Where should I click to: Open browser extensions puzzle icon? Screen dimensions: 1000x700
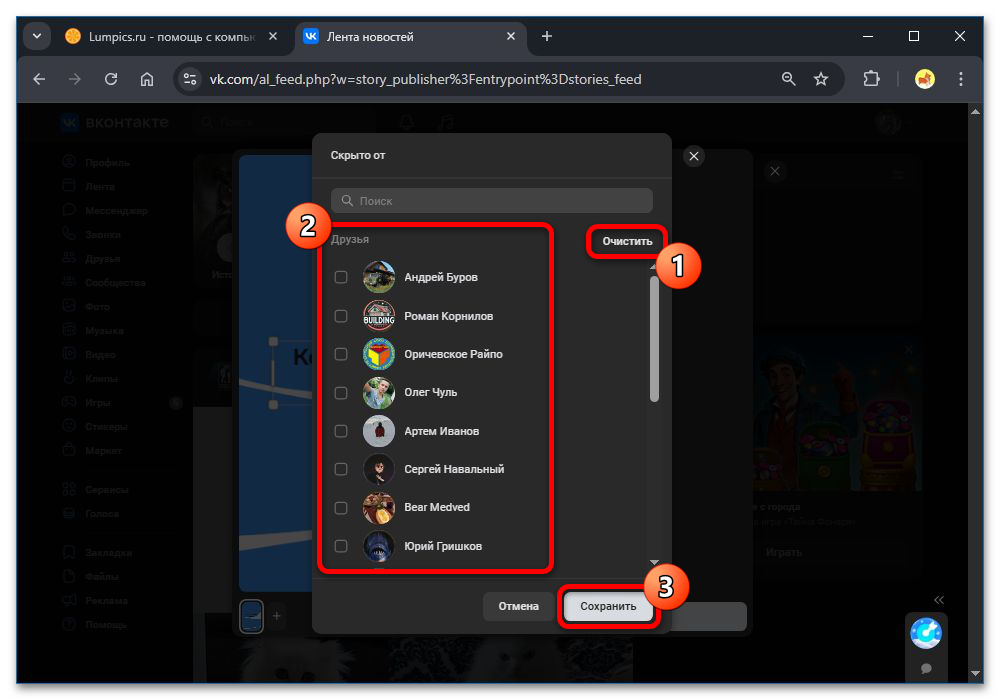(x=870, y=79)
